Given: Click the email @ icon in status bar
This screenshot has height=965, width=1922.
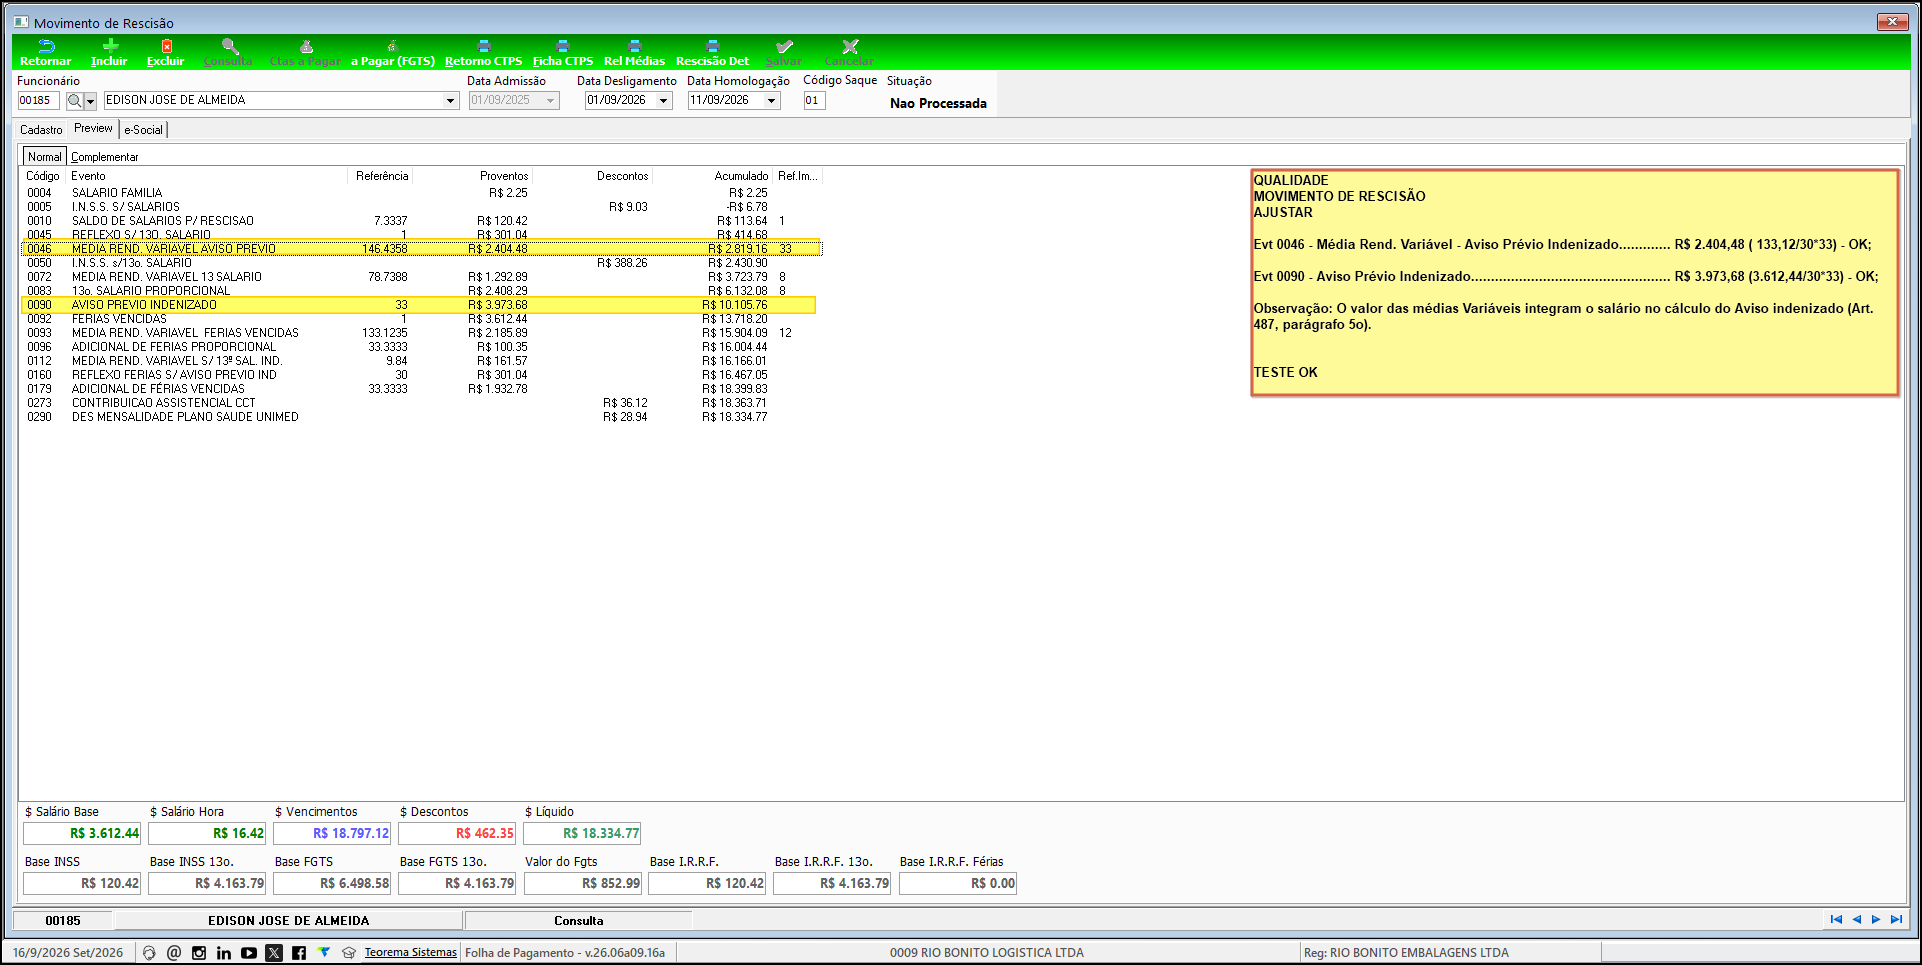Looking at the screenshot, I should tap(174, 953).
